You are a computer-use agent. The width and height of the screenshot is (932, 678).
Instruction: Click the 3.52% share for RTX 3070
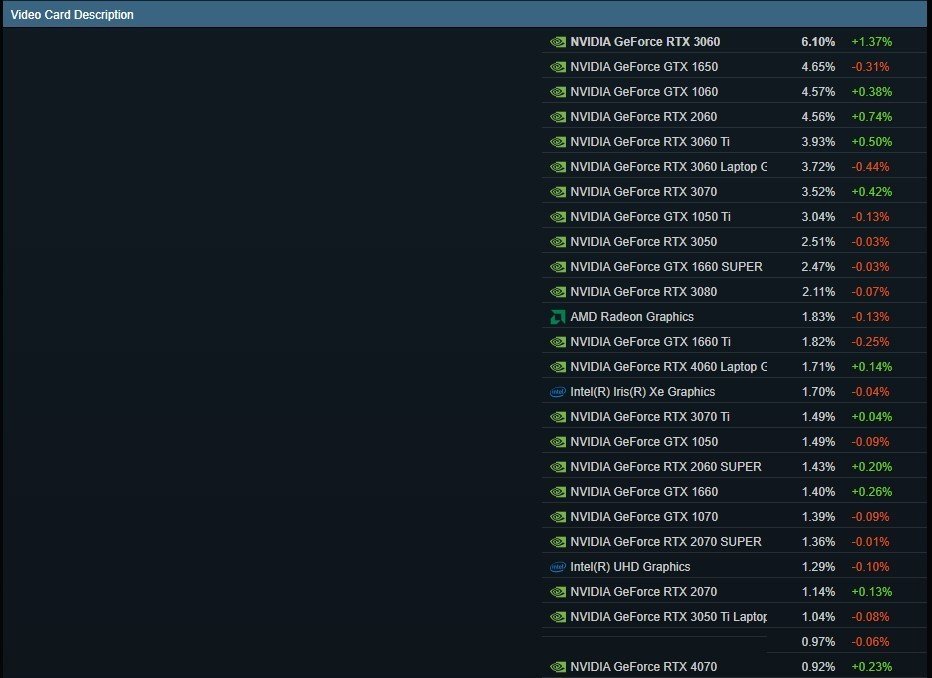pyautogui.click(x=818, y=191)
